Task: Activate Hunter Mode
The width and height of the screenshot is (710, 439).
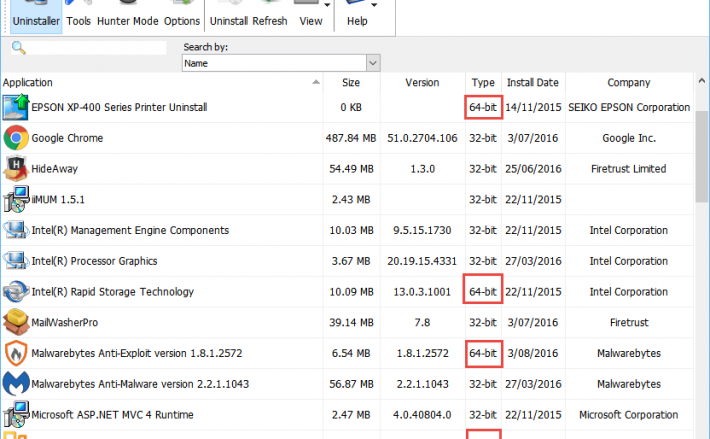Action: 128,16
